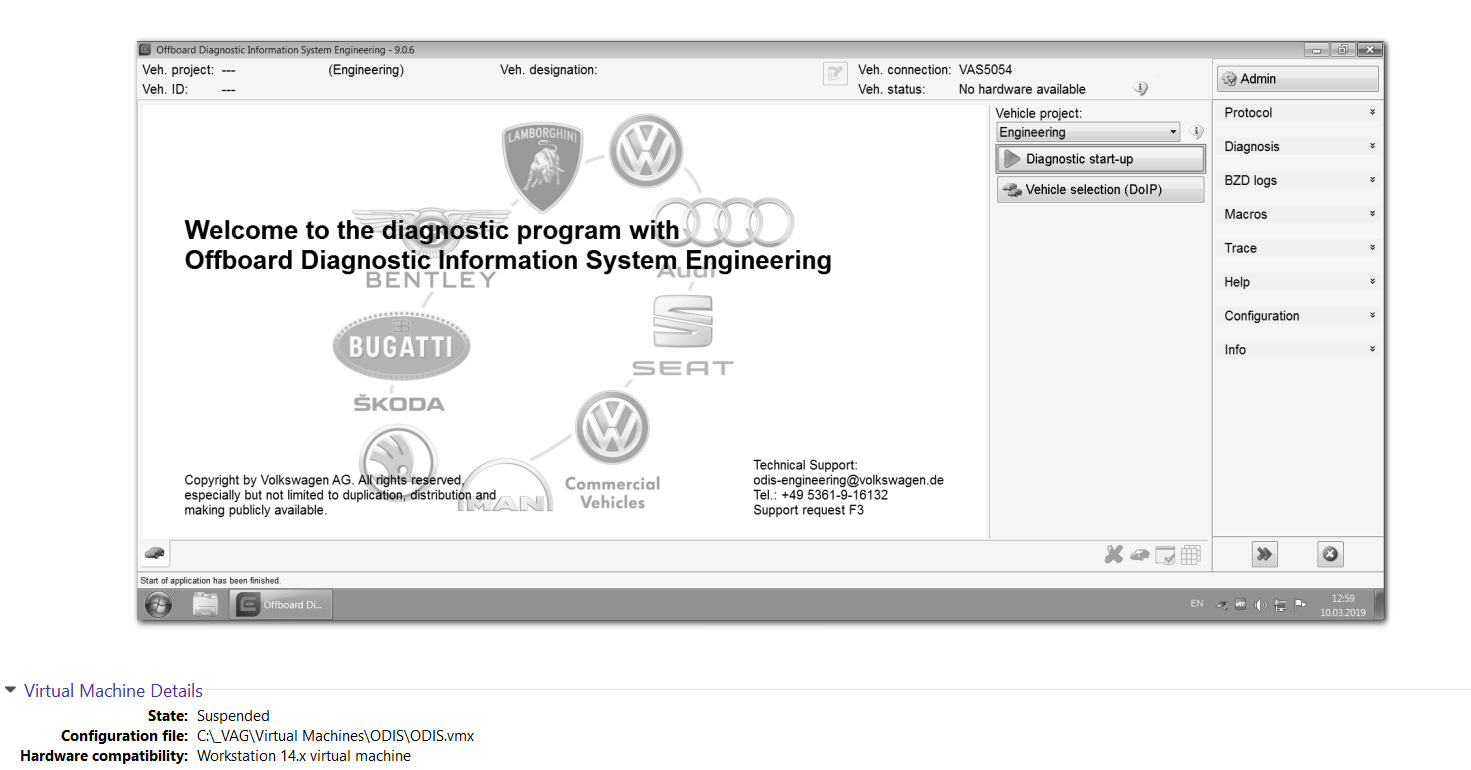This screenshot has width=1471, height=770.
Task: Expand the Configuration section chevron
Action: (x=1372, y=315)
